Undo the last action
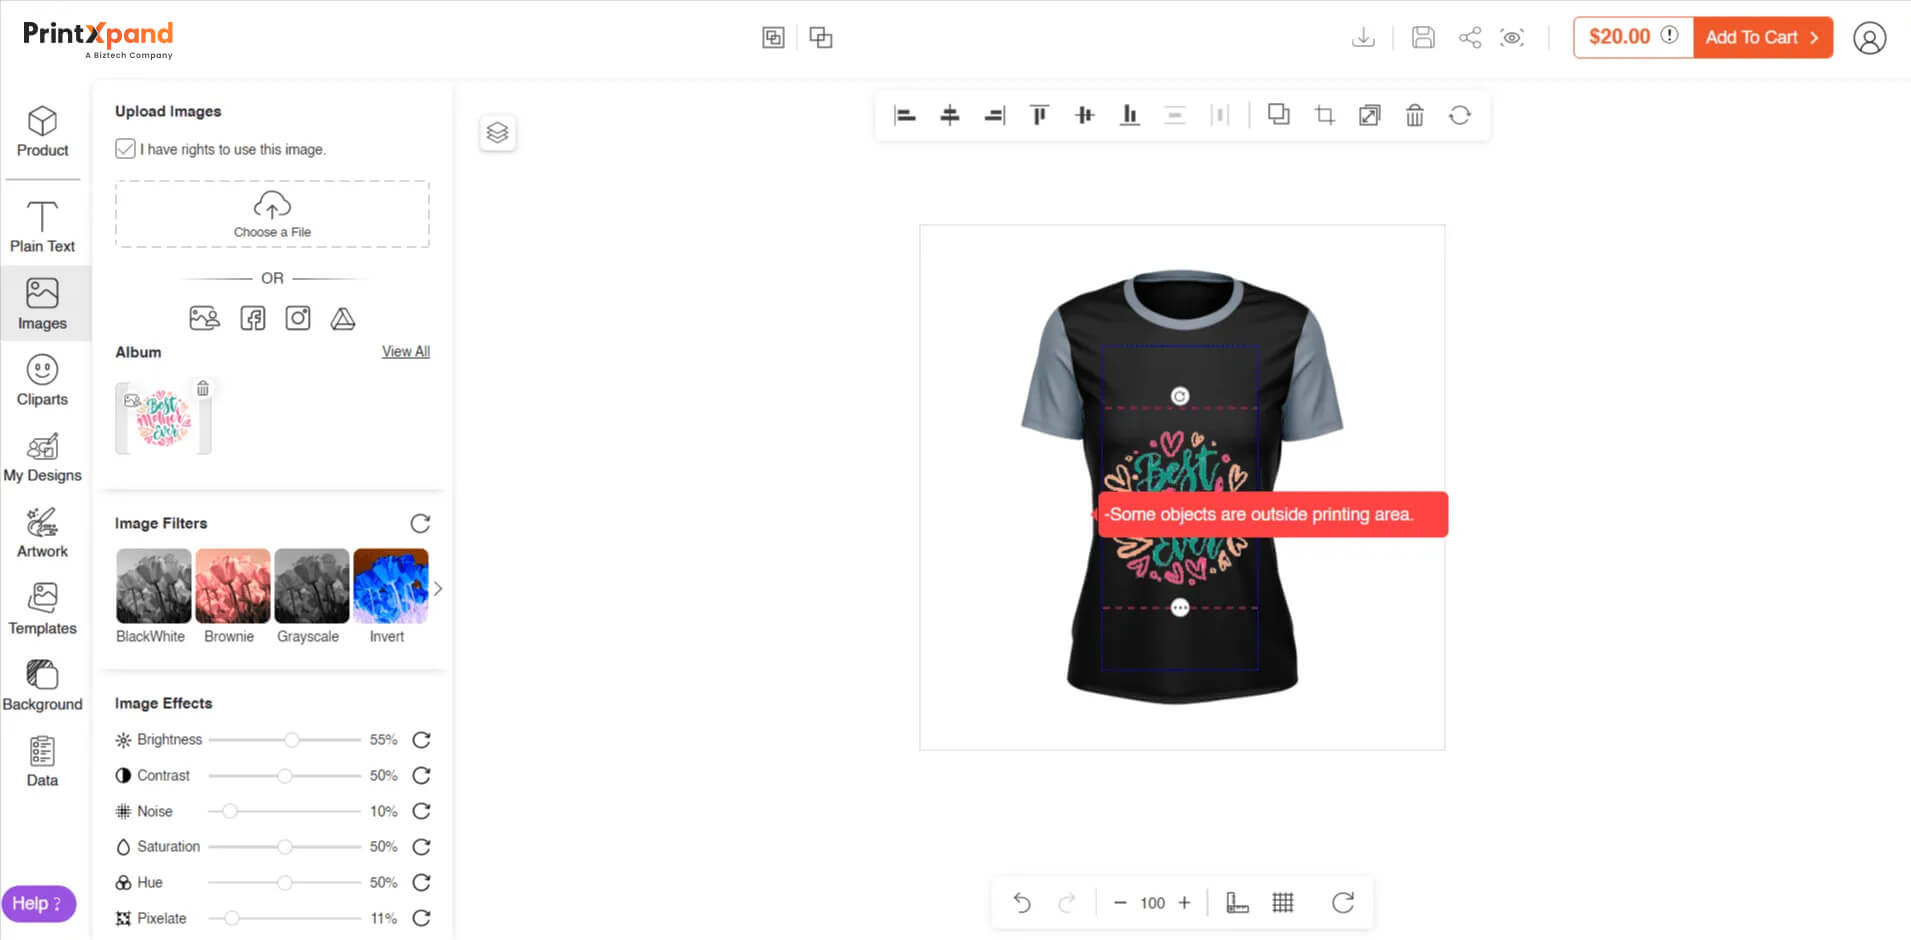The height and width of the screenshot is (940, 1911). (x=1021, y=903)
